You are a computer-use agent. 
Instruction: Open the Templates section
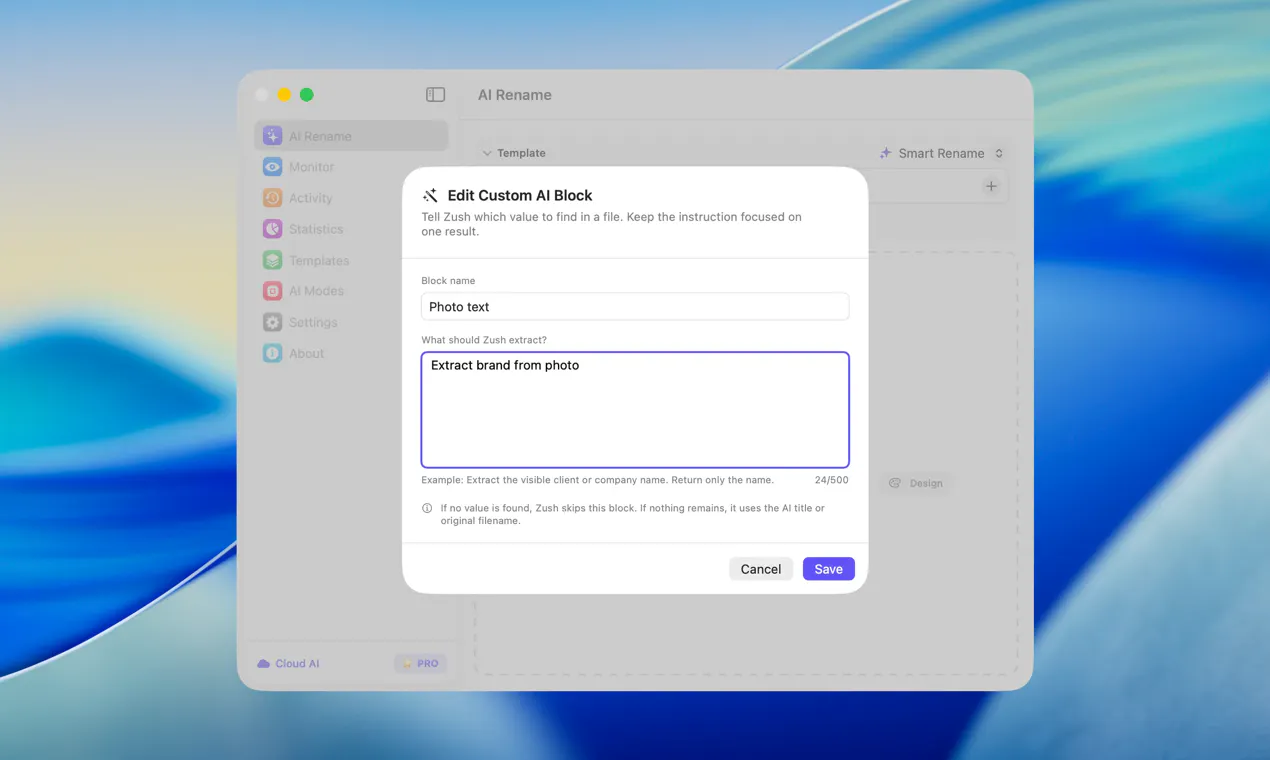tap(319, 260)
